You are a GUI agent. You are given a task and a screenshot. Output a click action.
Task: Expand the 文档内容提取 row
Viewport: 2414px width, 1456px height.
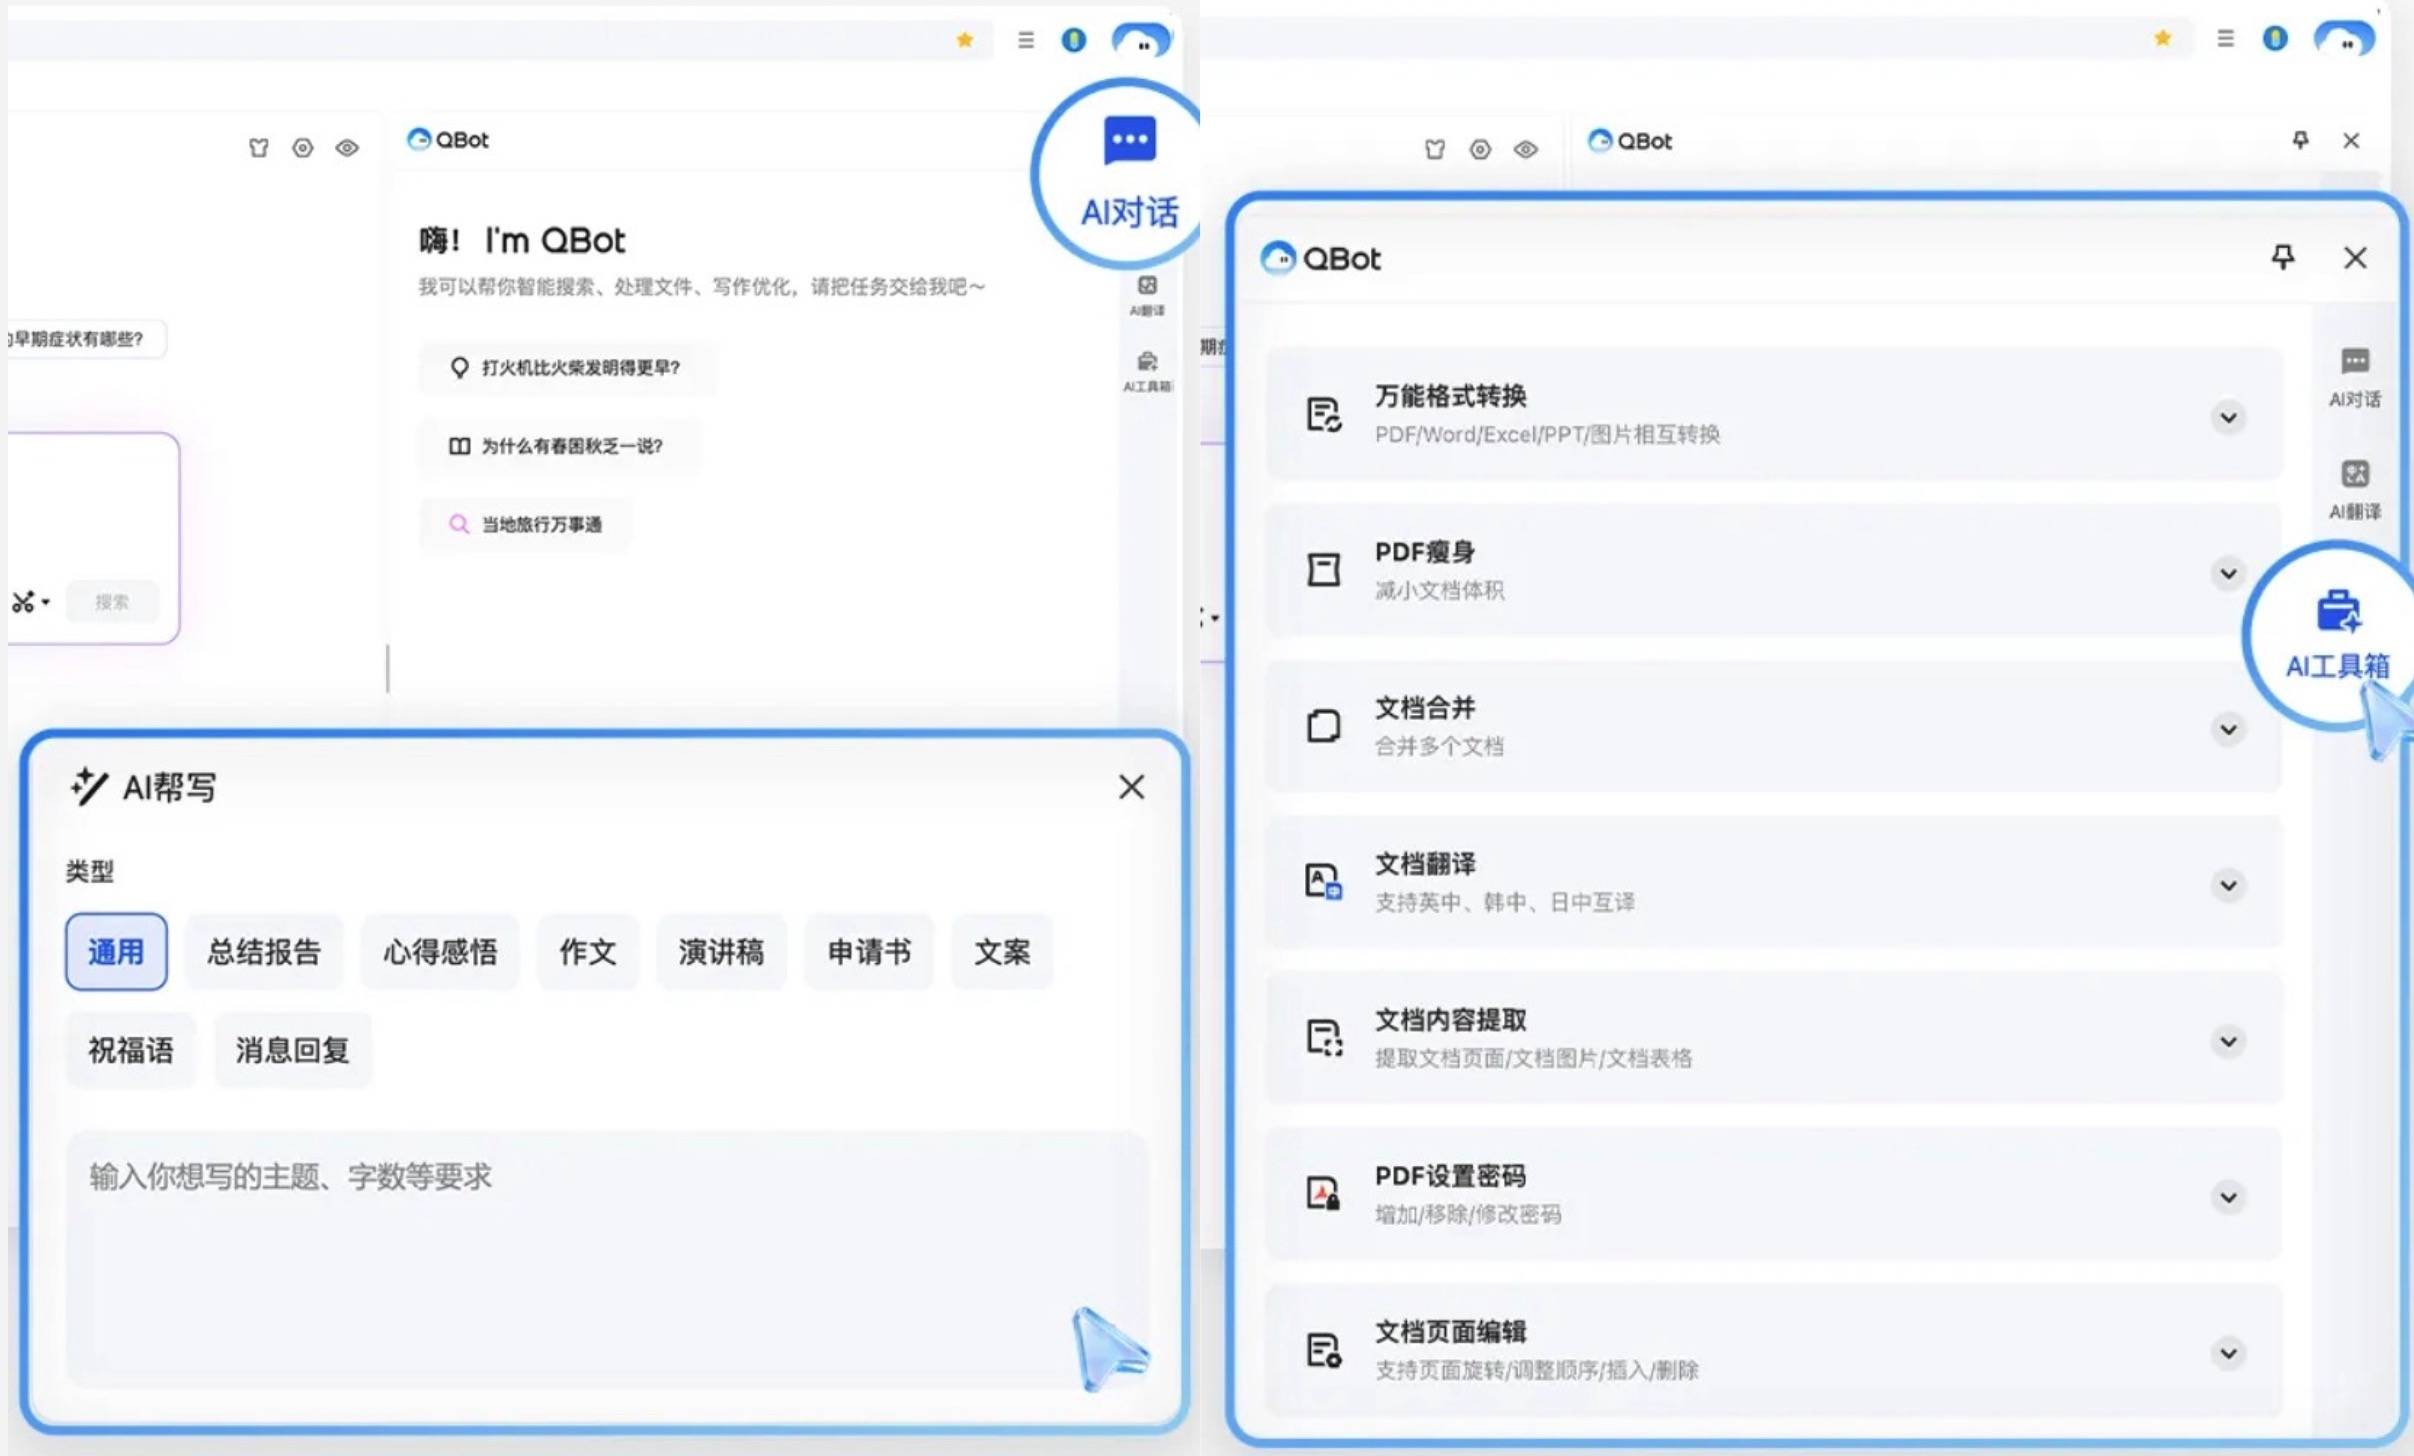point(2228,1041)
